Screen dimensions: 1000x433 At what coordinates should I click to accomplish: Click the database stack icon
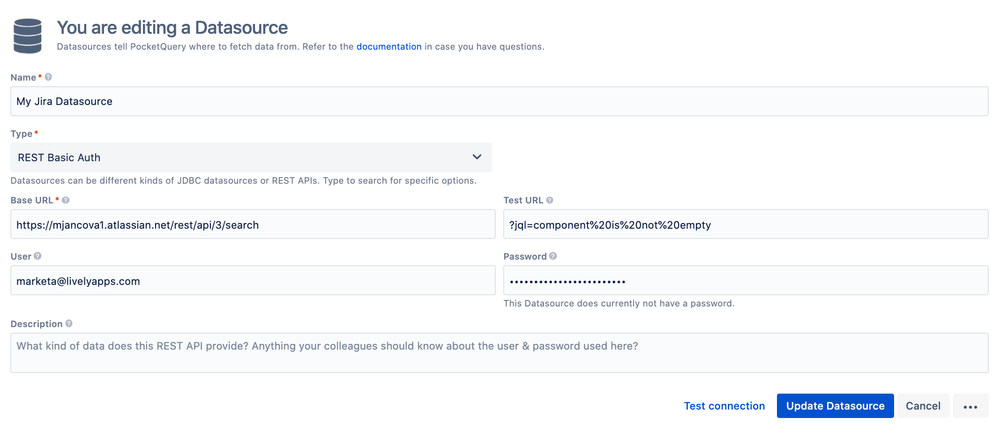27,36
